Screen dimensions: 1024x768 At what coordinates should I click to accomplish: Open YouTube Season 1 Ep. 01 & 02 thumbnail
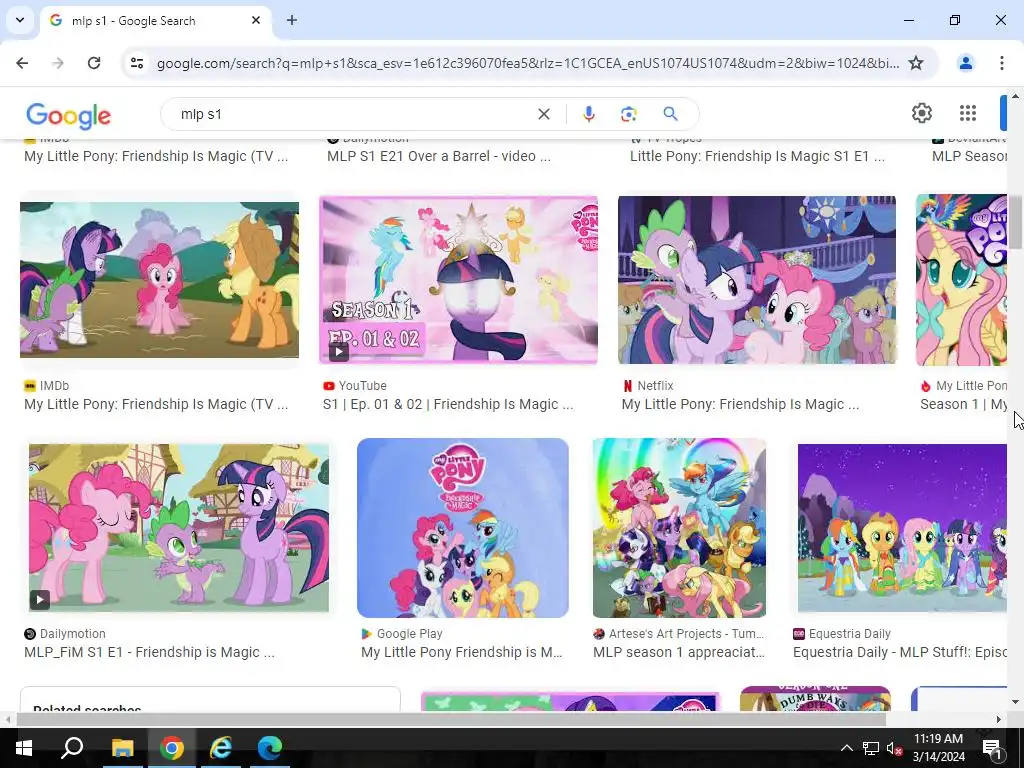pos(458,280)
